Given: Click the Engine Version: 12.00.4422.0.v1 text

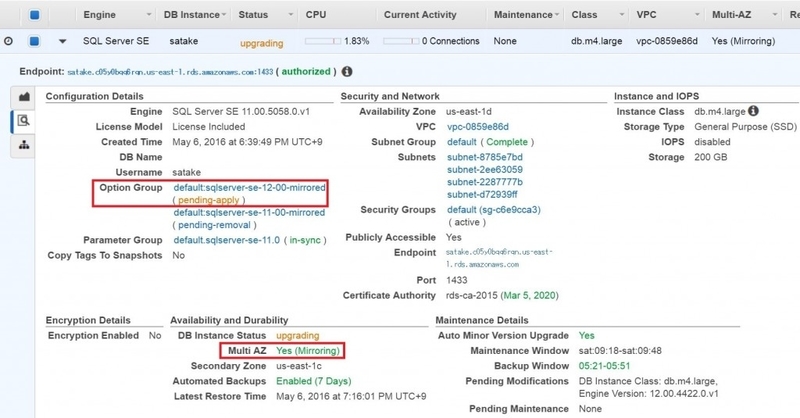Looking at the screenshot, I should point(648,394).
